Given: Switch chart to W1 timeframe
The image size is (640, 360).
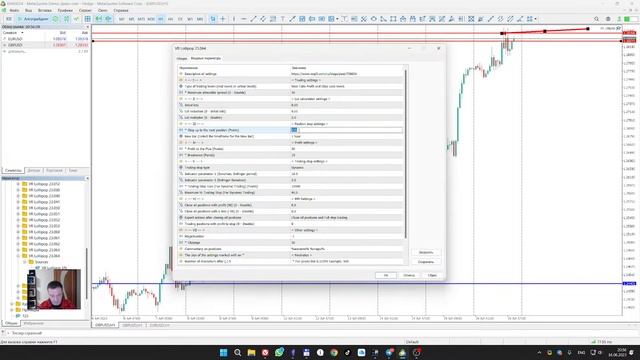Looking at the screenshot, I should pyautogui.click(x=190, y=19).
